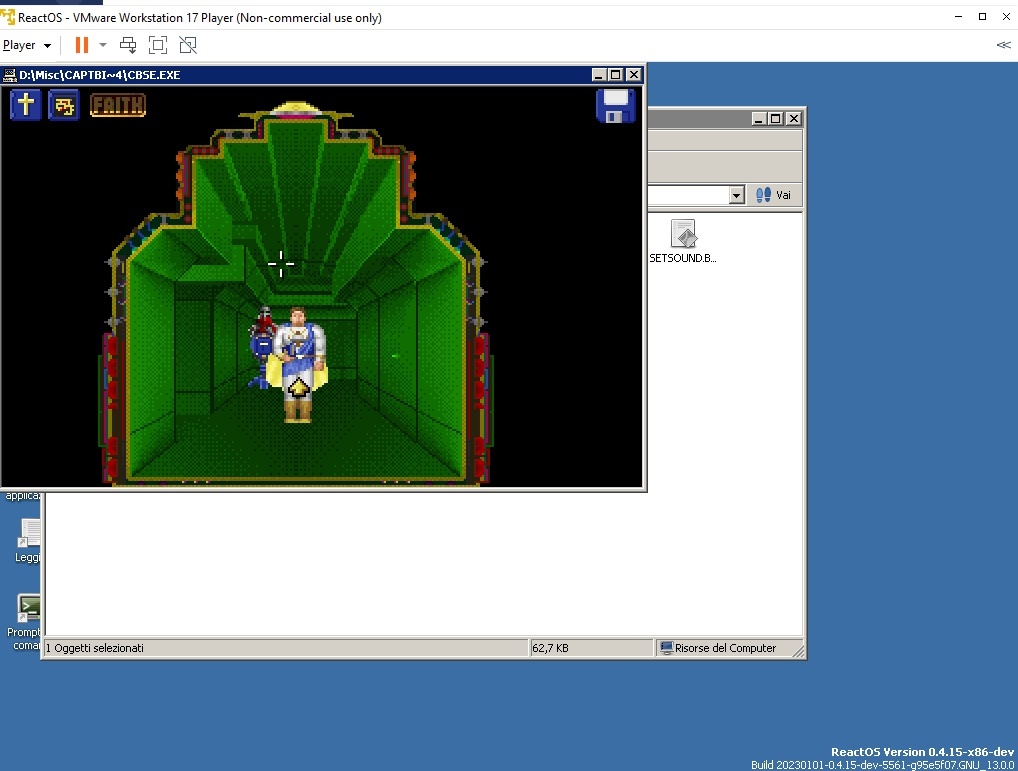Enter VMware full screen mode
Image resolution: width=1018 pixels, height=771 pixels.
pyautogui.click(x=158, y=45)
